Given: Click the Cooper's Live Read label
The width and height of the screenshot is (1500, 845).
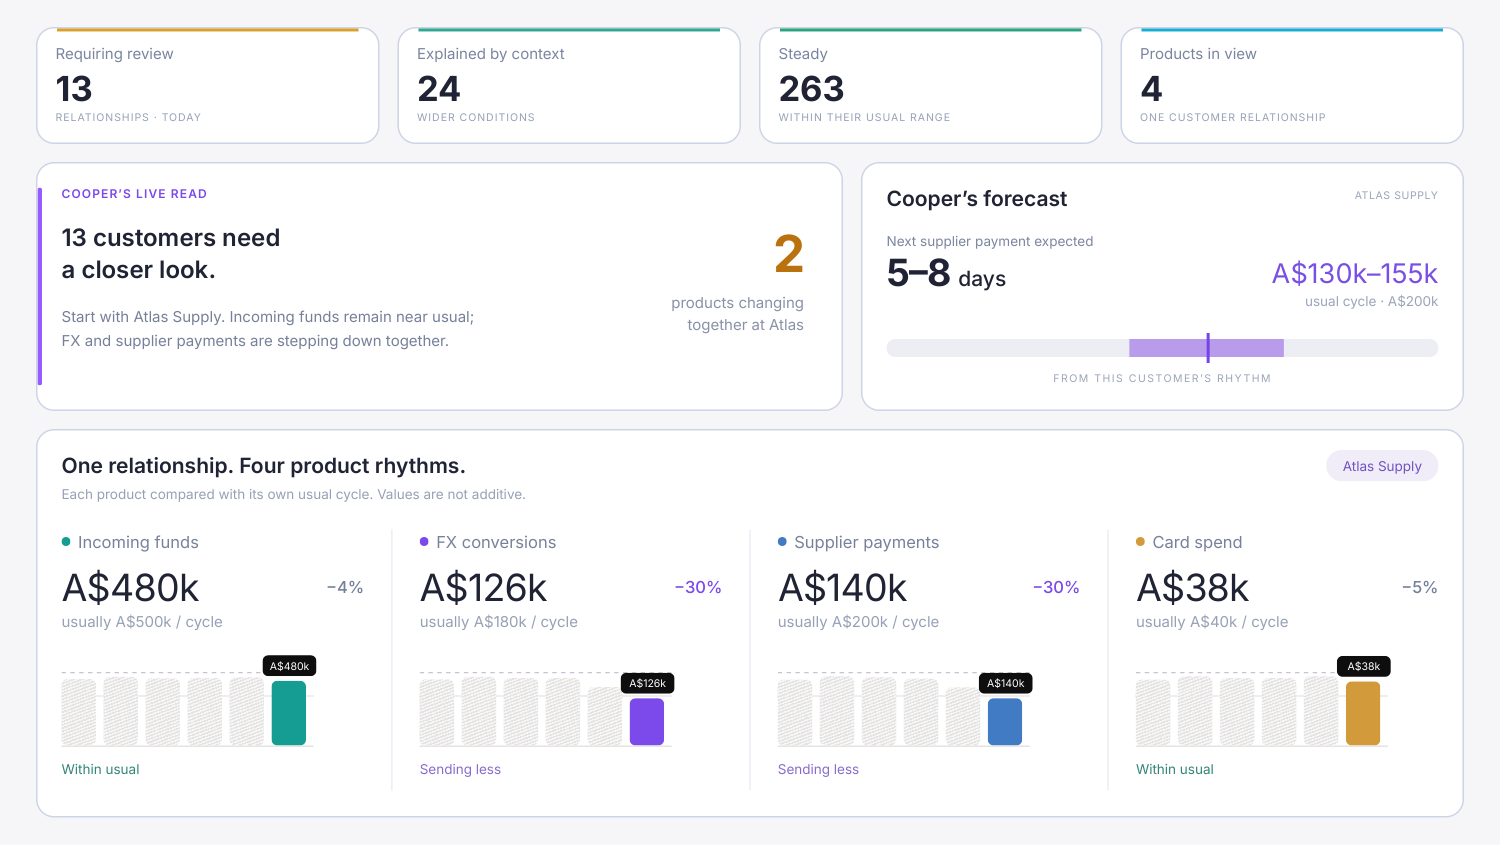Looking at the screenshot, I should click(x=134, y=194).
